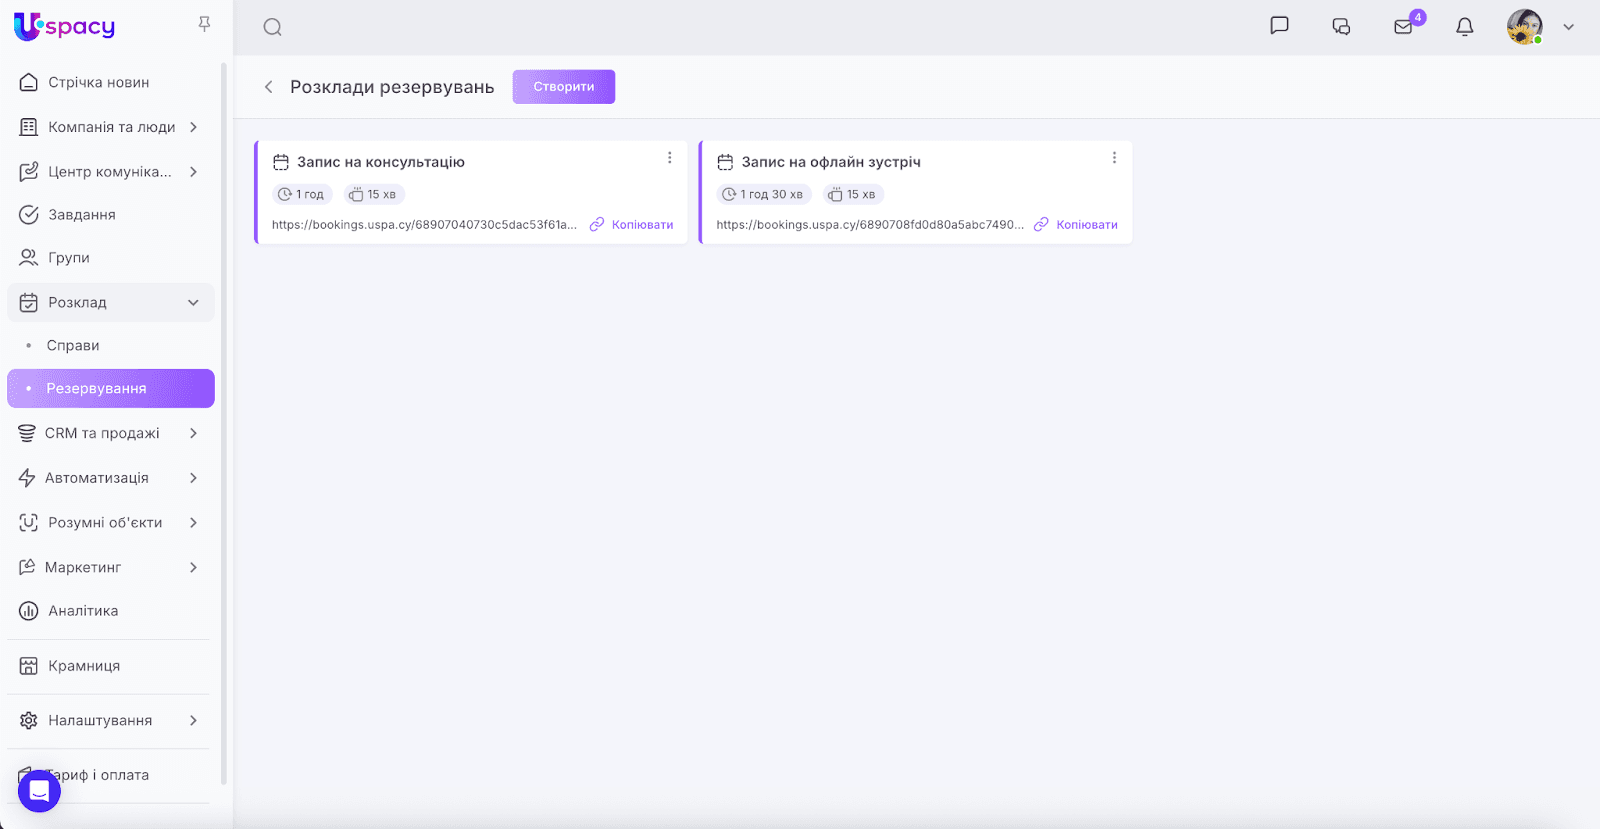Expand the Налаштування chevron

point(193,720)
